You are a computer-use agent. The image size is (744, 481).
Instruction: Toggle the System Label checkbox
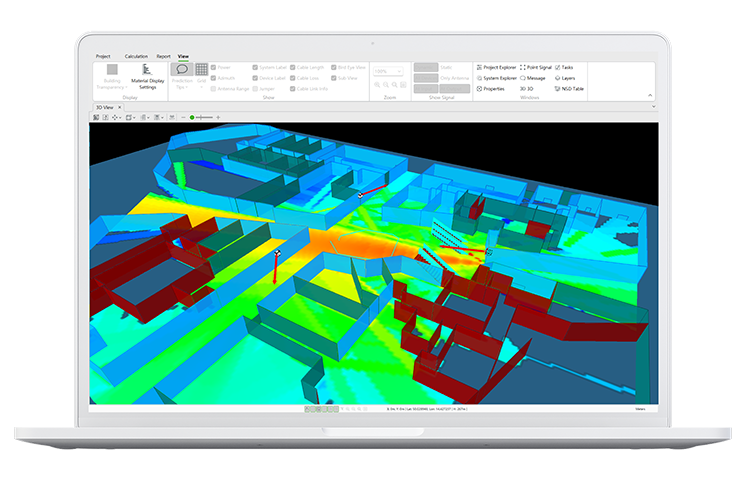pyautogui.click(x=255, y=67)
